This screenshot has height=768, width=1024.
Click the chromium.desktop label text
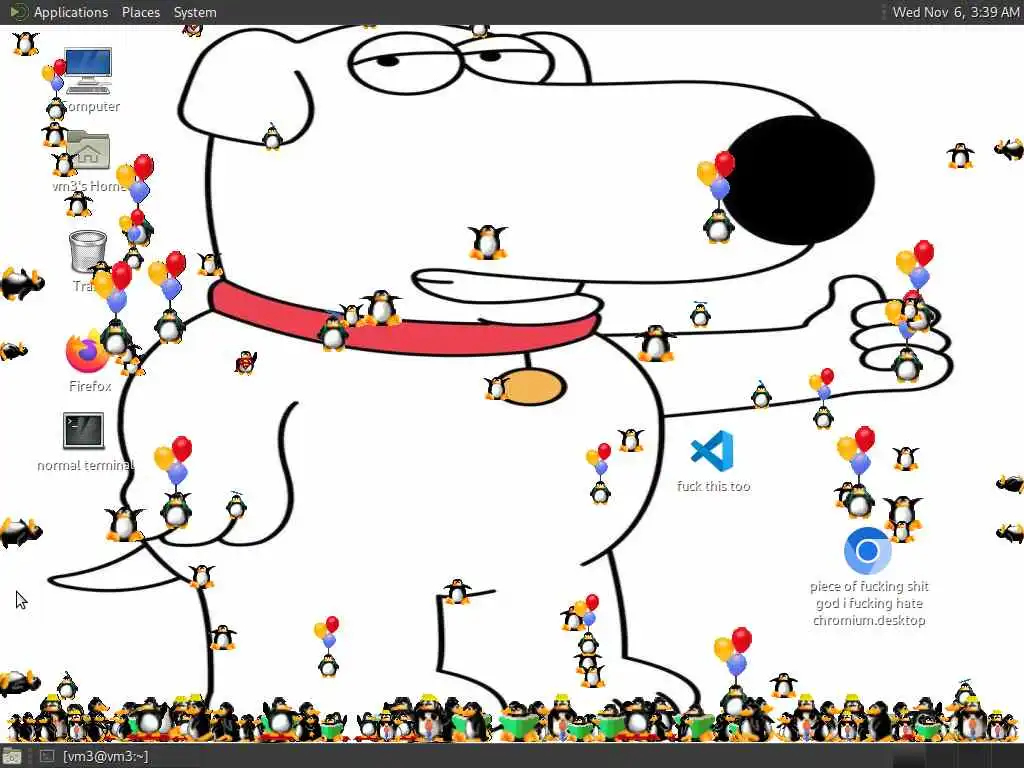(869, 603)
